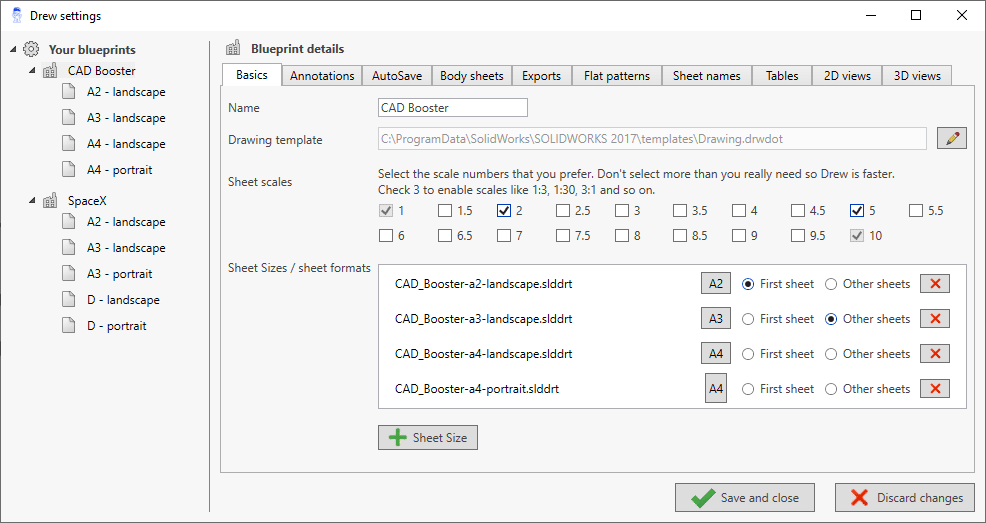Click the A3 sheet size icon button
Image resolution: width=986 pixels, height=523 pixels.
tap(715, 319)
